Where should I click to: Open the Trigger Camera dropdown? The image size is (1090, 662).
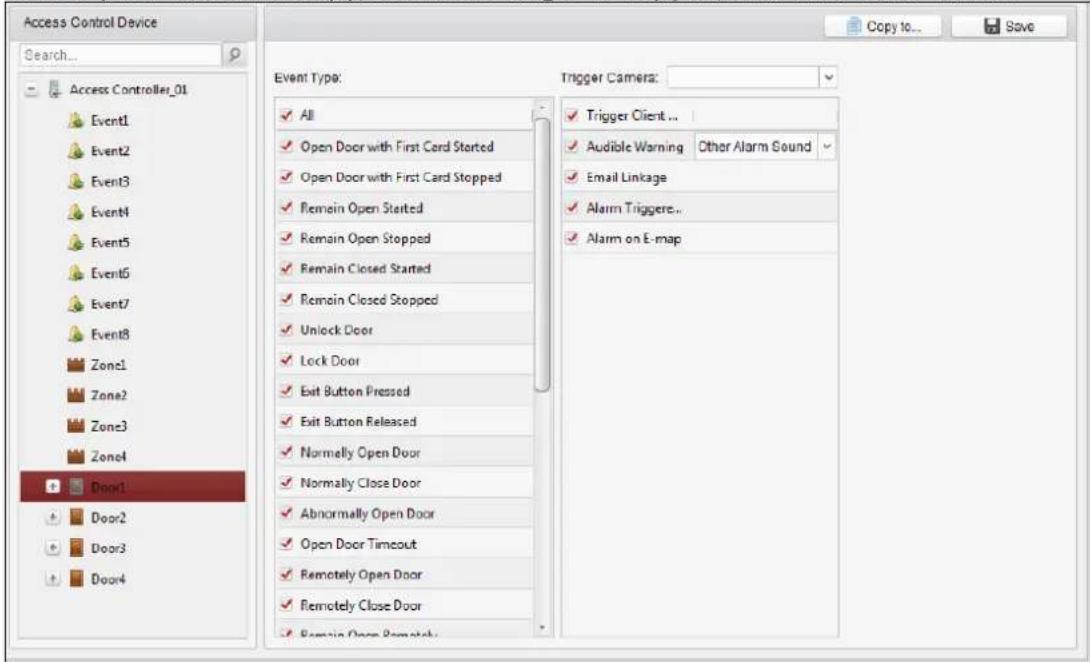(x=828, y=77)
